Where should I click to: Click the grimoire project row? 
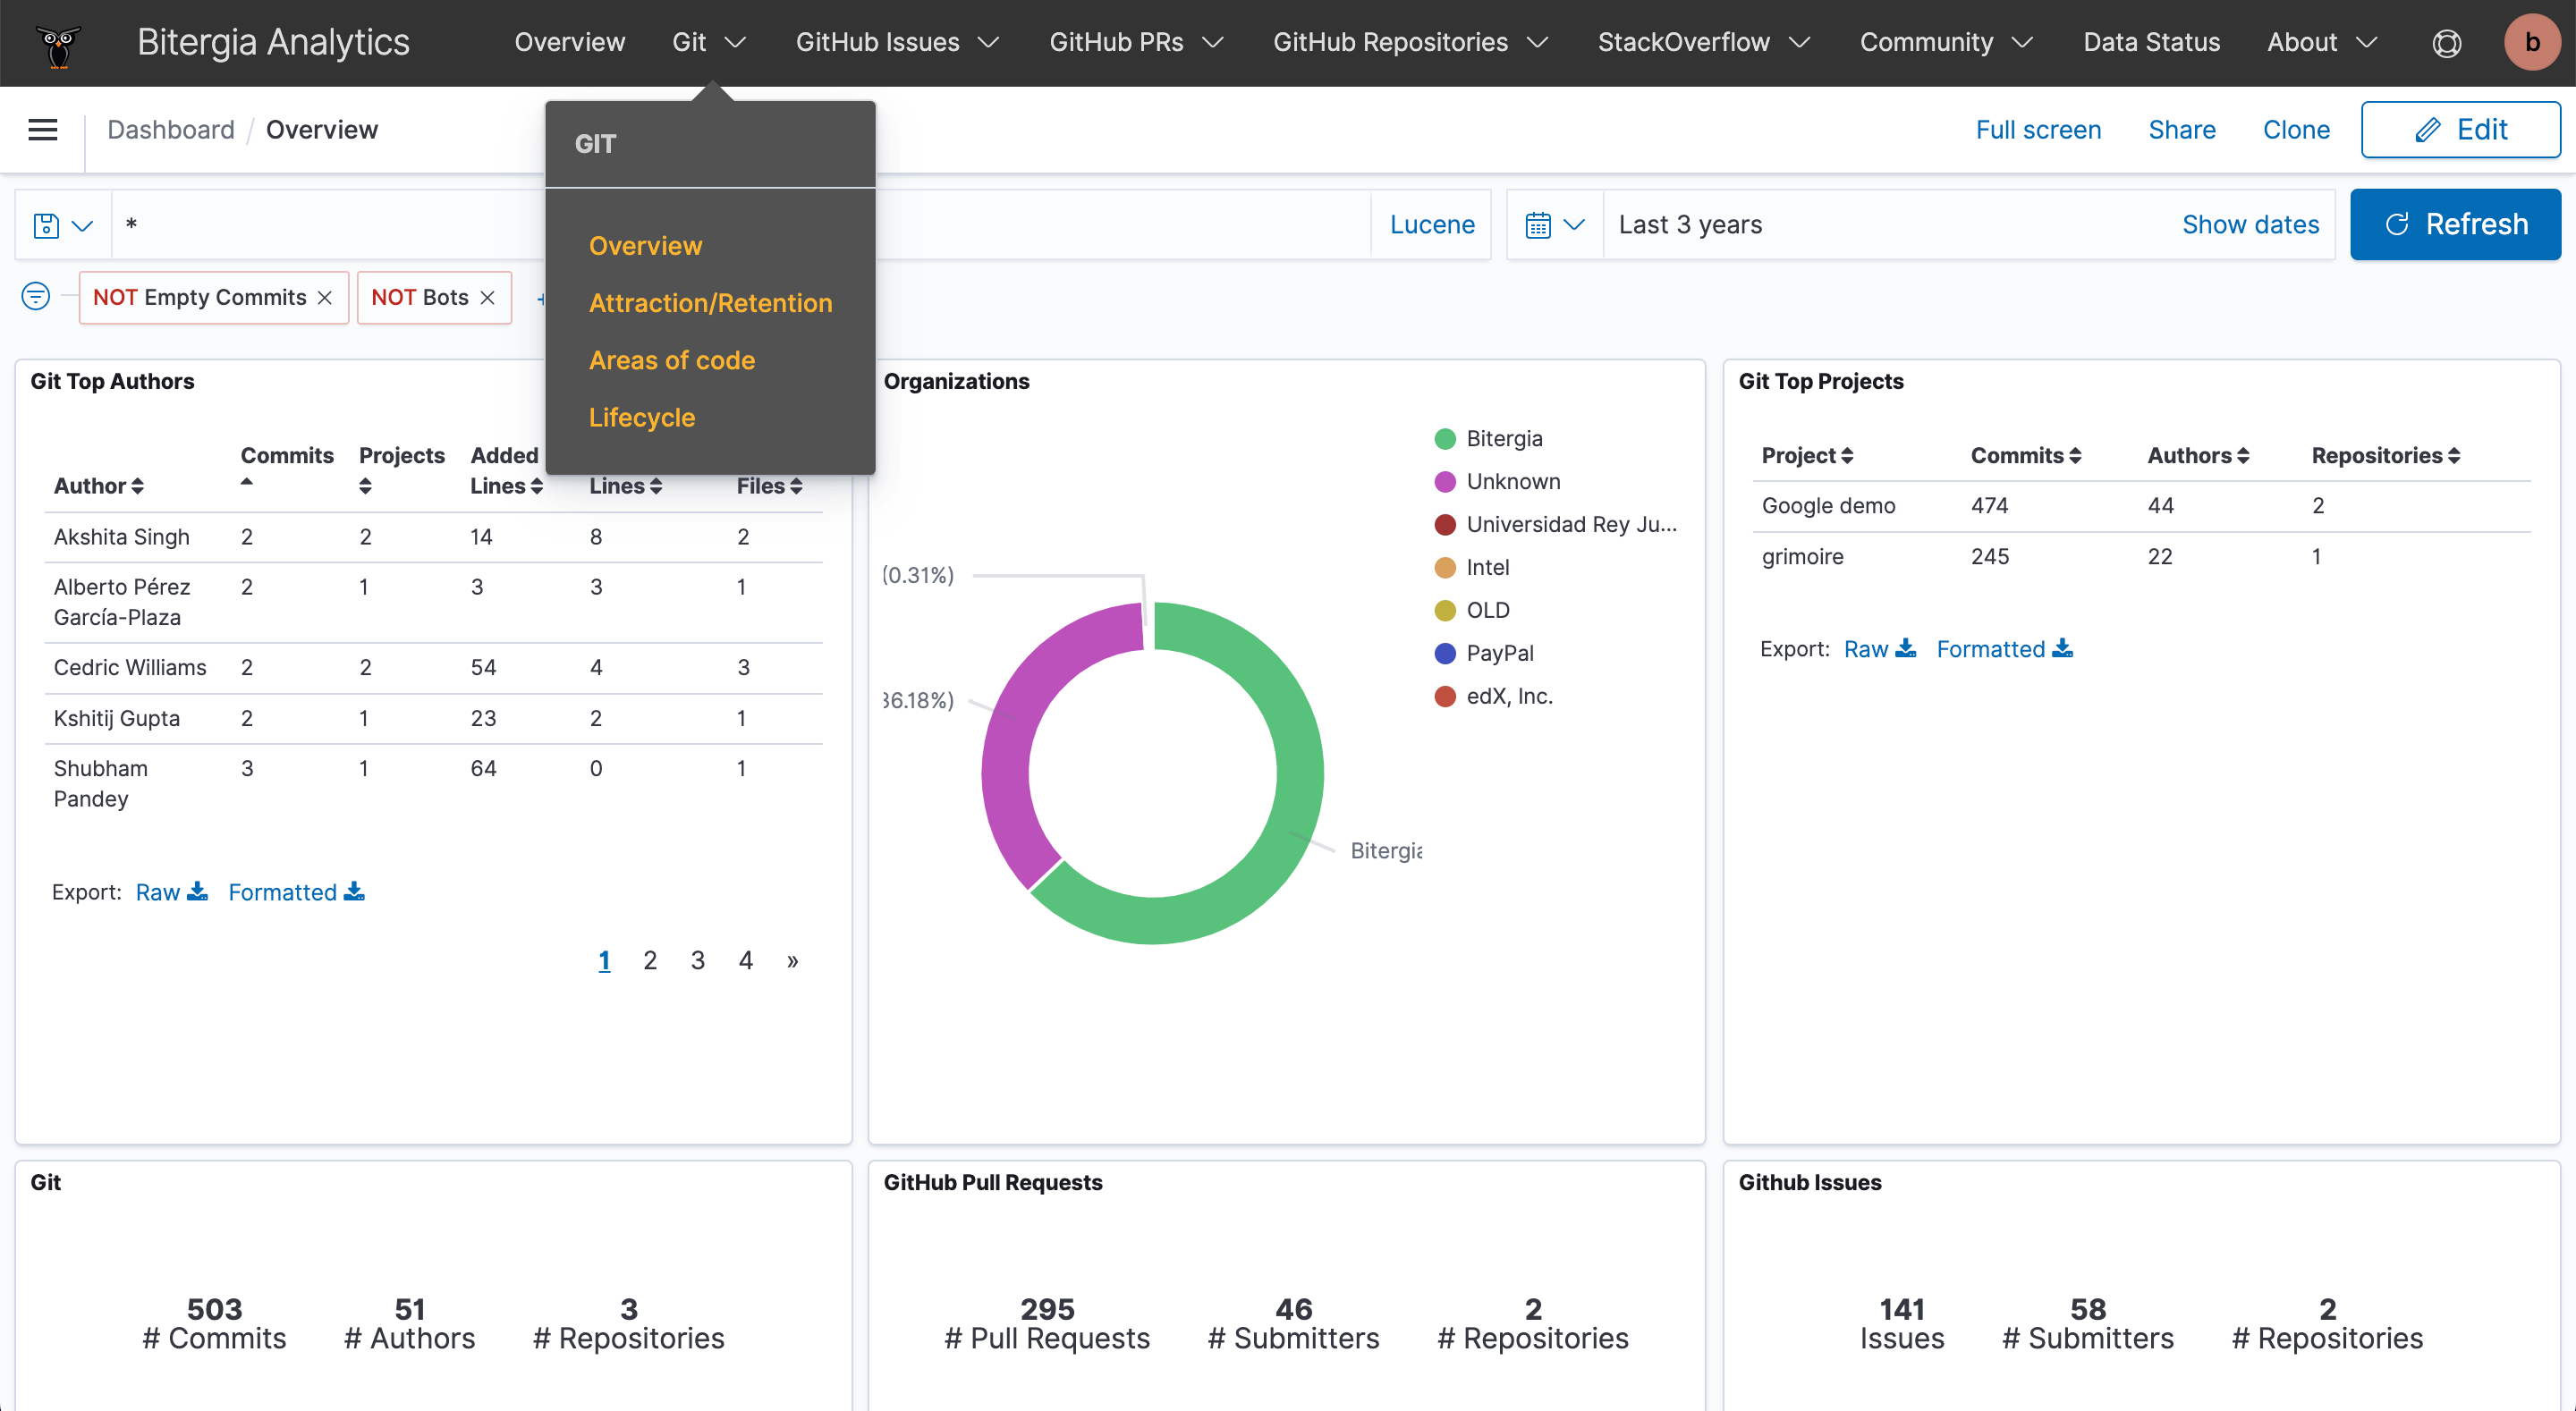2140,557
